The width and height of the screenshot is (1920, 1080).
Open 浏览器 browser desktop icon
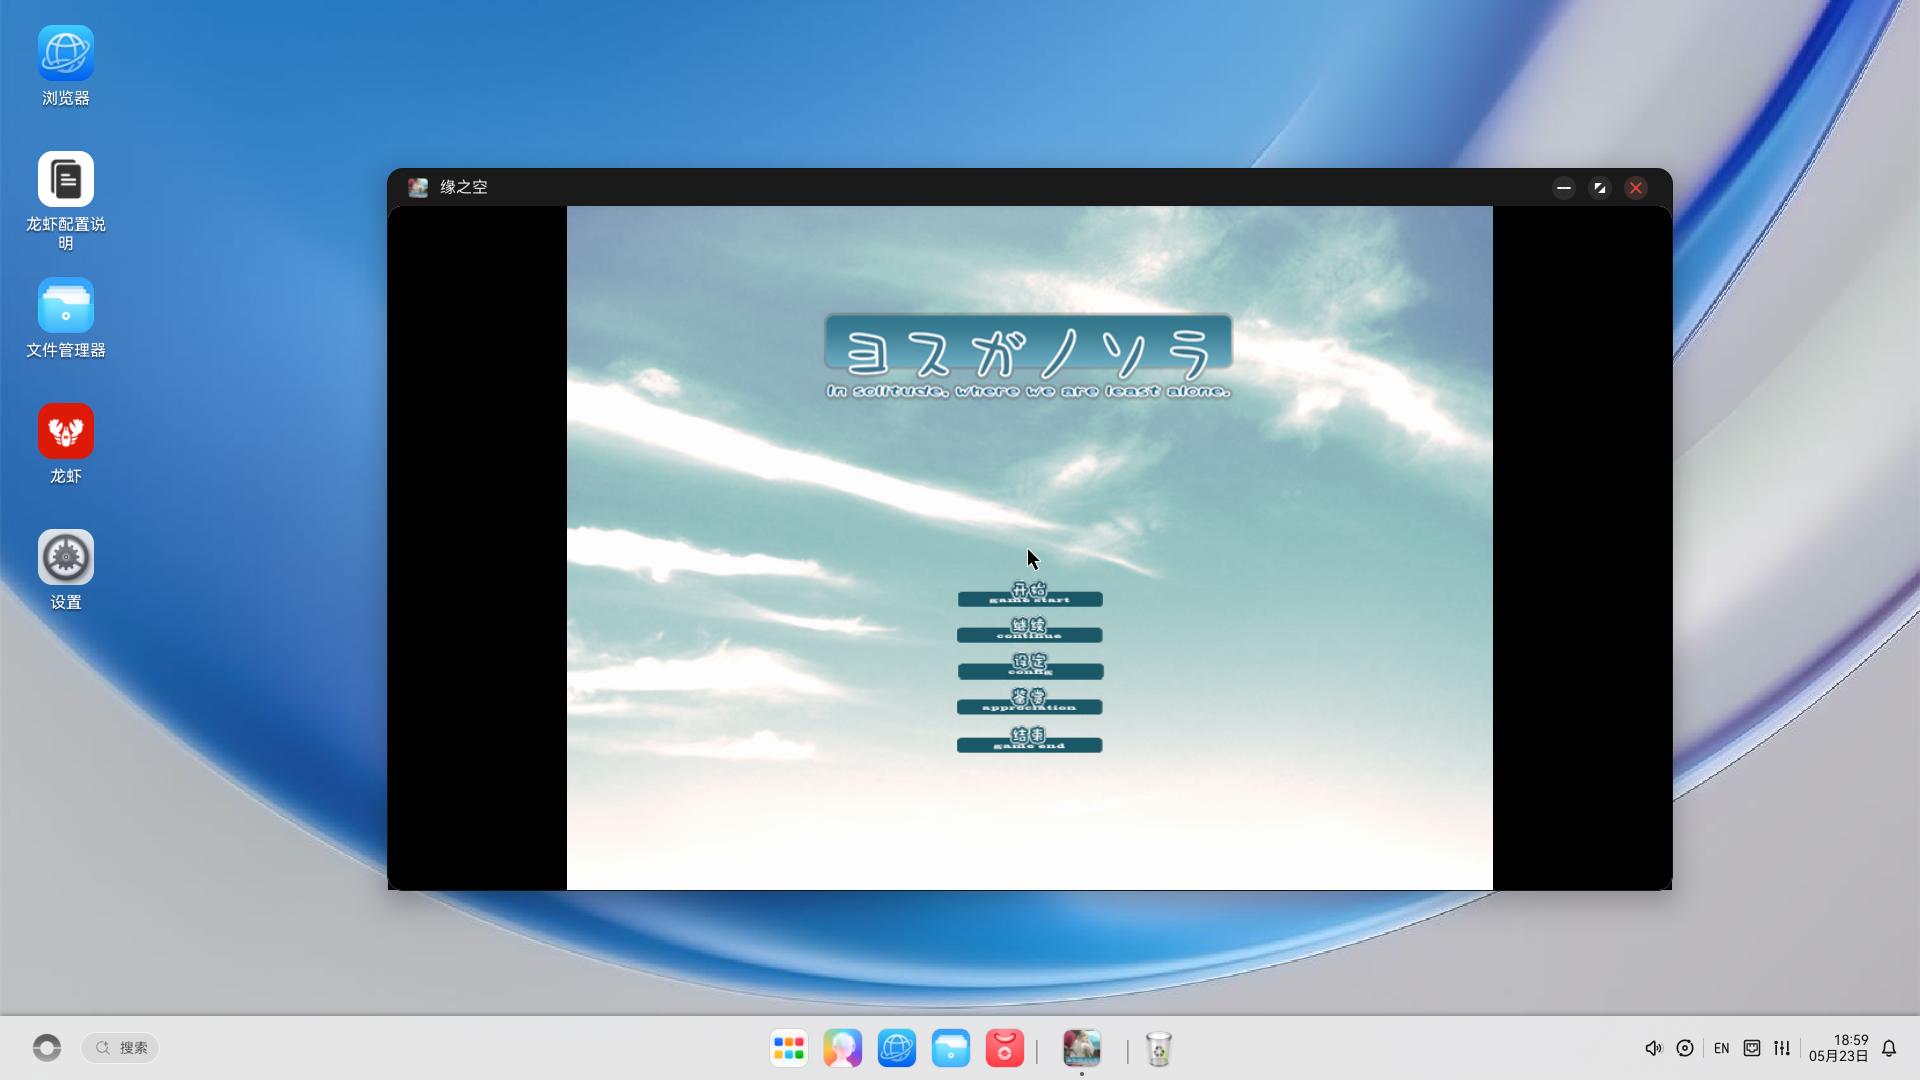coord(66,66)
